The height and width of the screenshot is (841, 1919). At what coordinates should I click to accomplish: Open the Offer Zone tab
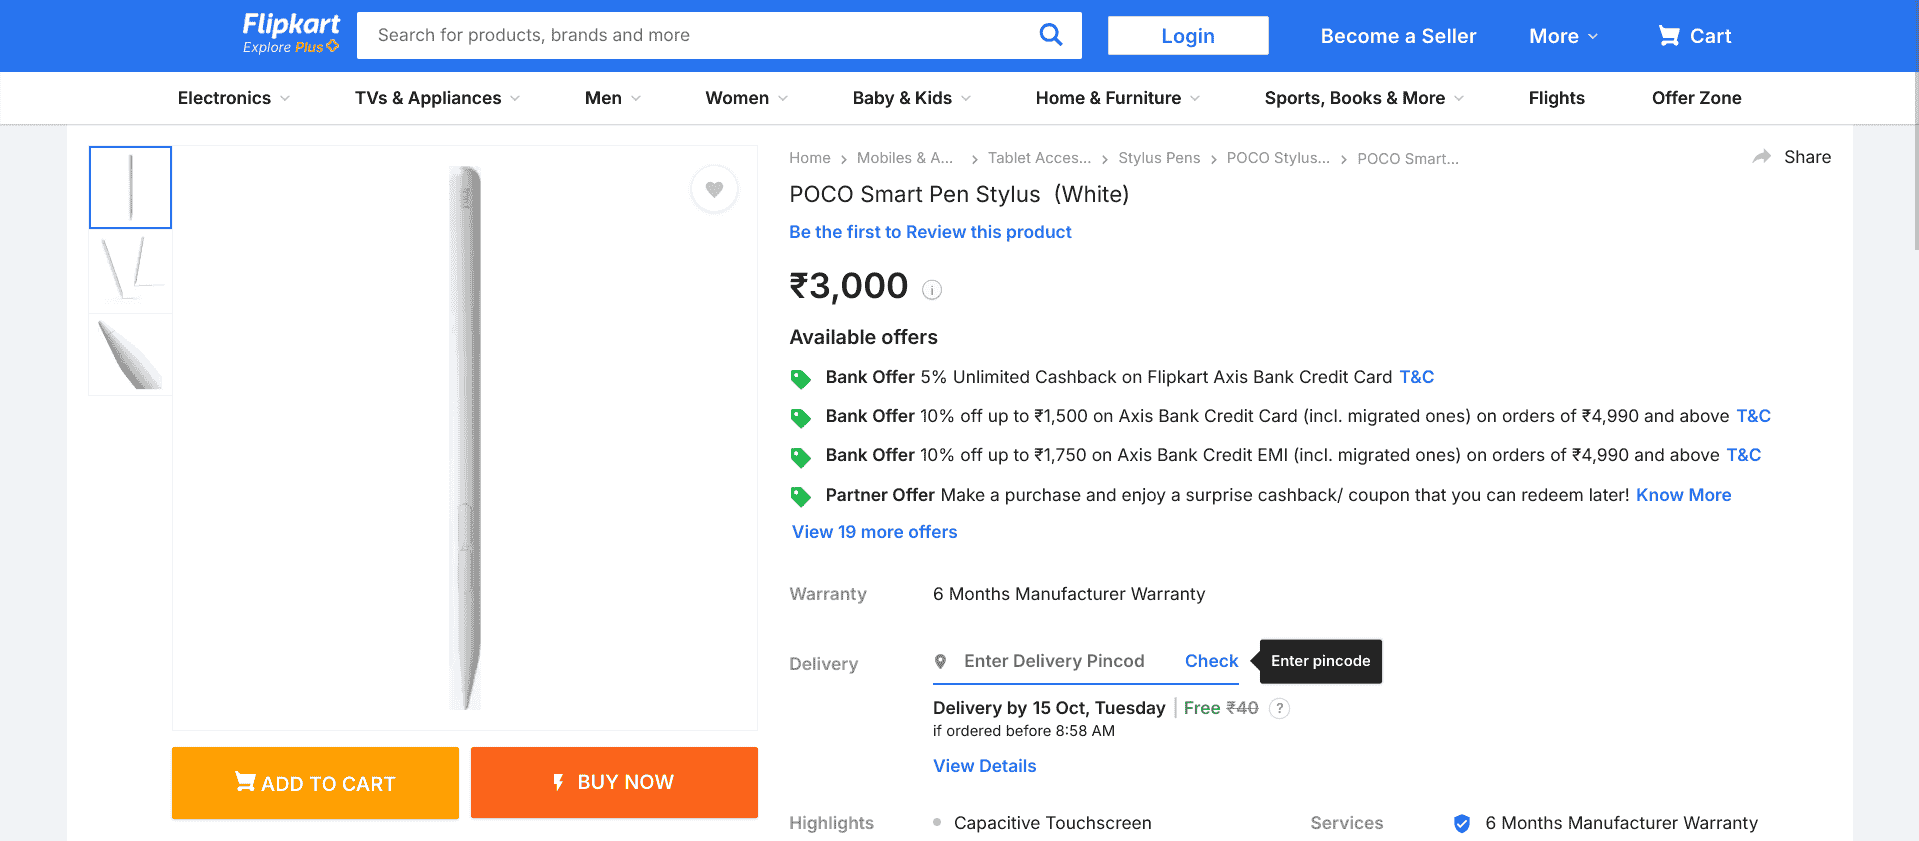click(1696, 98)
